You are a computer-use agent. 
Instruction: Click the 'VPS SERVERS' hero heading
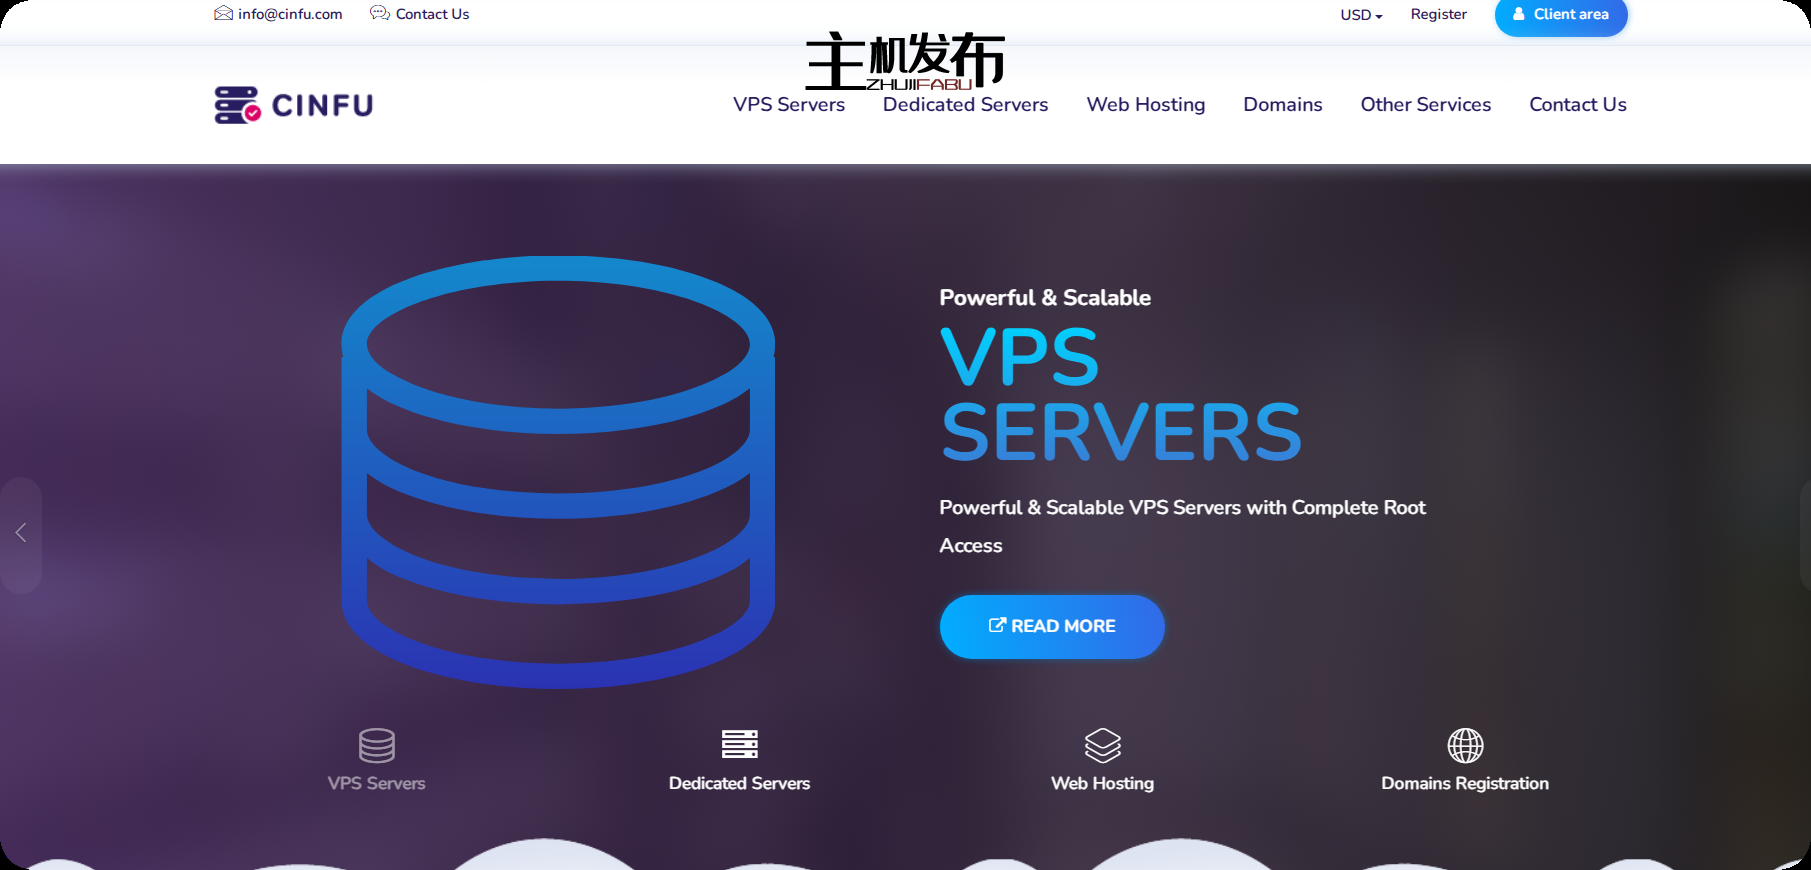pos(1121,395)
